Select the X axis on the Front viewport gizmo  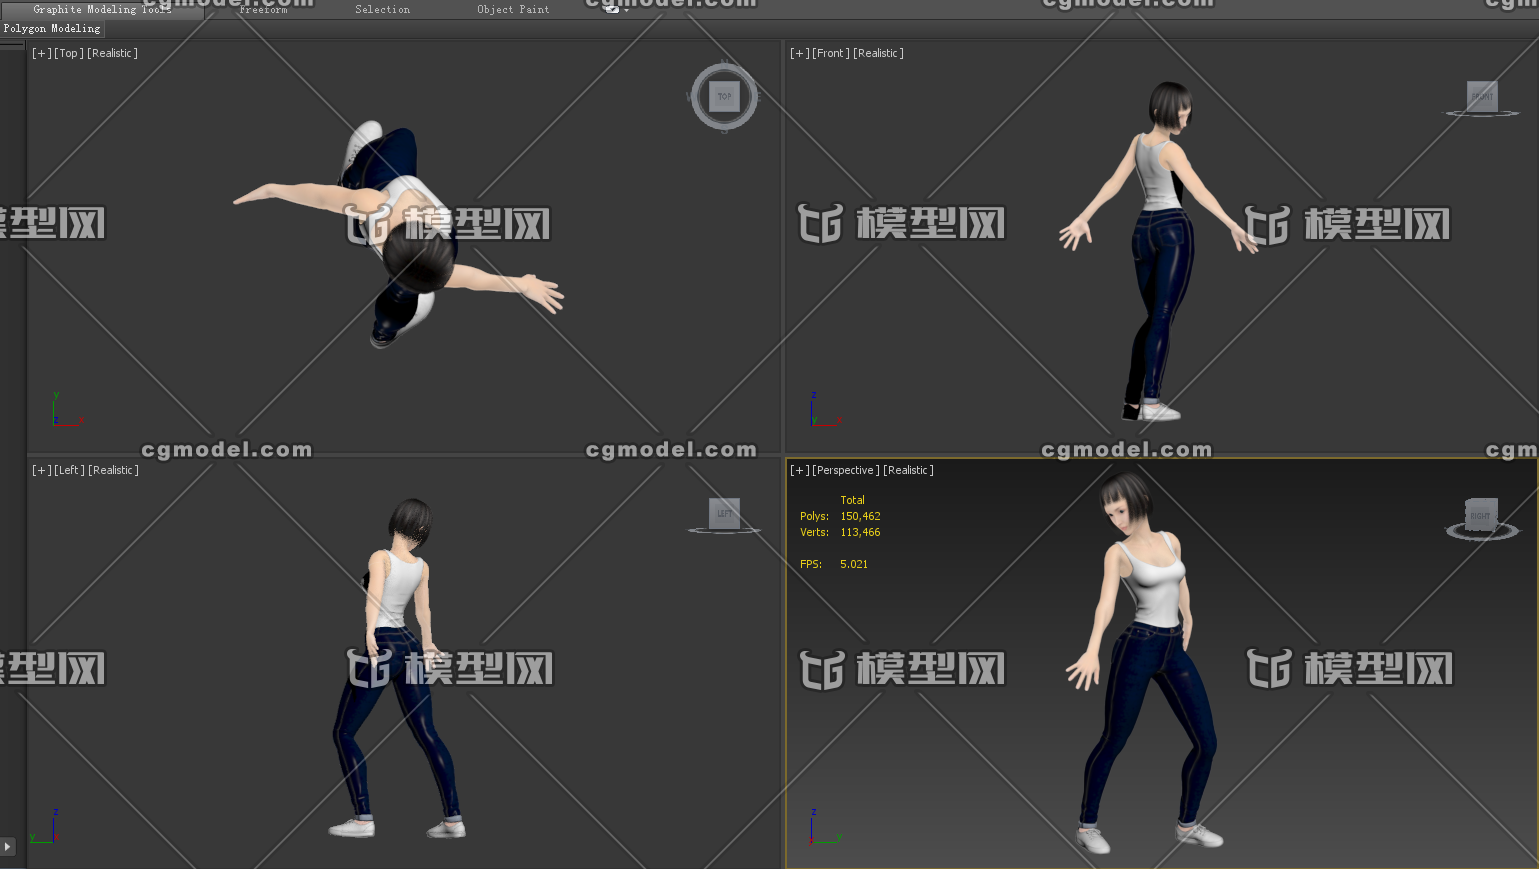(839, 420)
